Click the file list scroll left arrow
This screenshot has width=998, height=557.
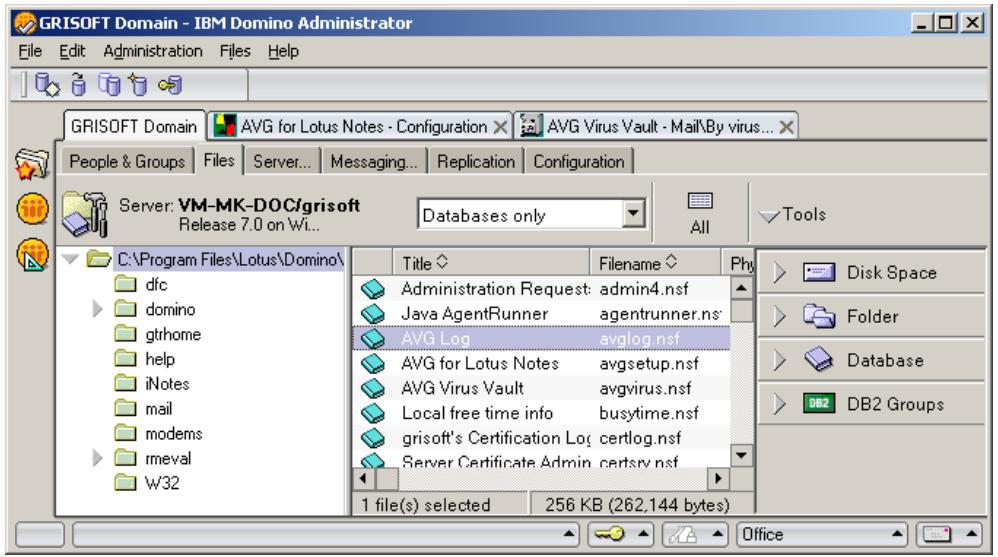[x=363, y=478]
